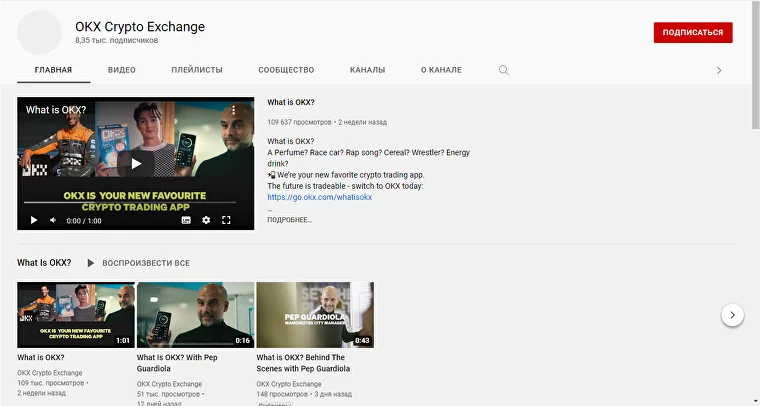Click the featured video's progress bar
Viewport: 760px width, 406px height.
coord(136,208)
